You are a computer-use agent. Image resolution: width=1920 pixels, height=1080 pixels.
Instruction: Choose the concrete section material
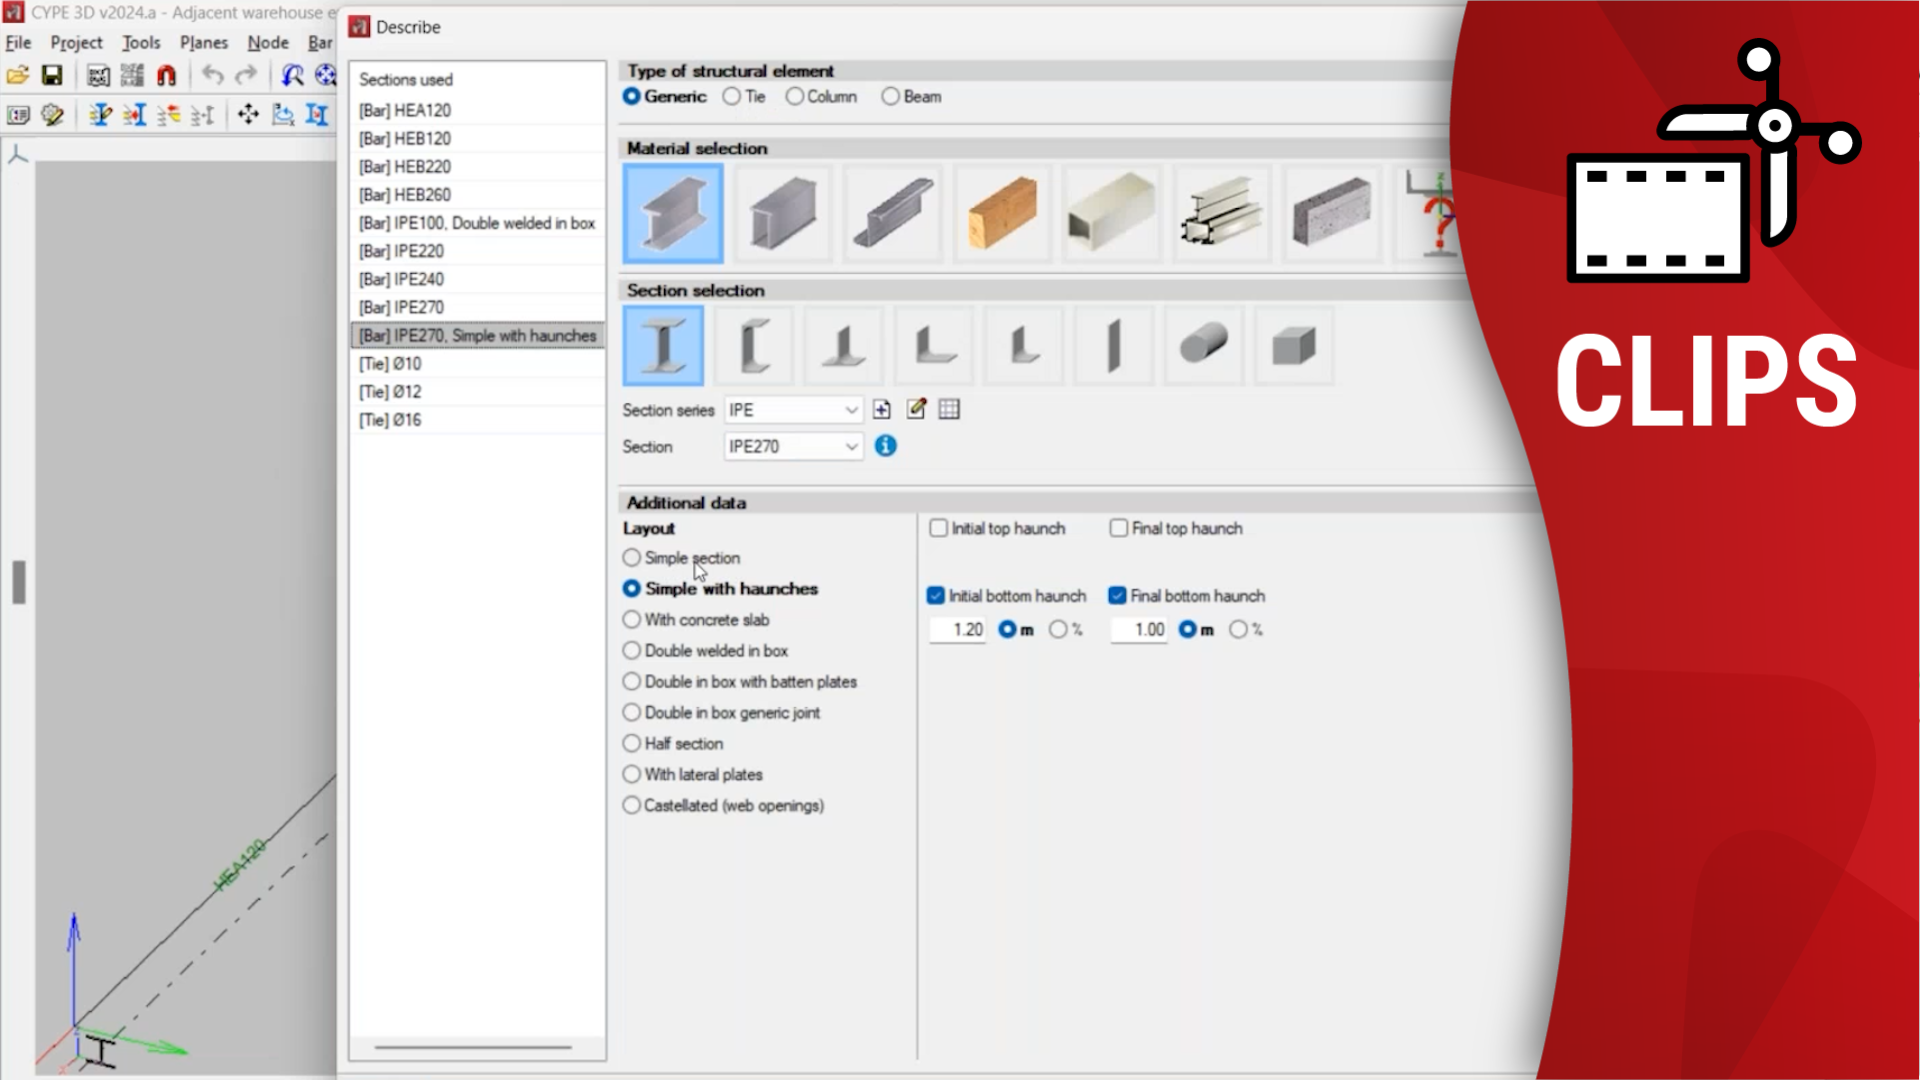tap(1332, 213)
